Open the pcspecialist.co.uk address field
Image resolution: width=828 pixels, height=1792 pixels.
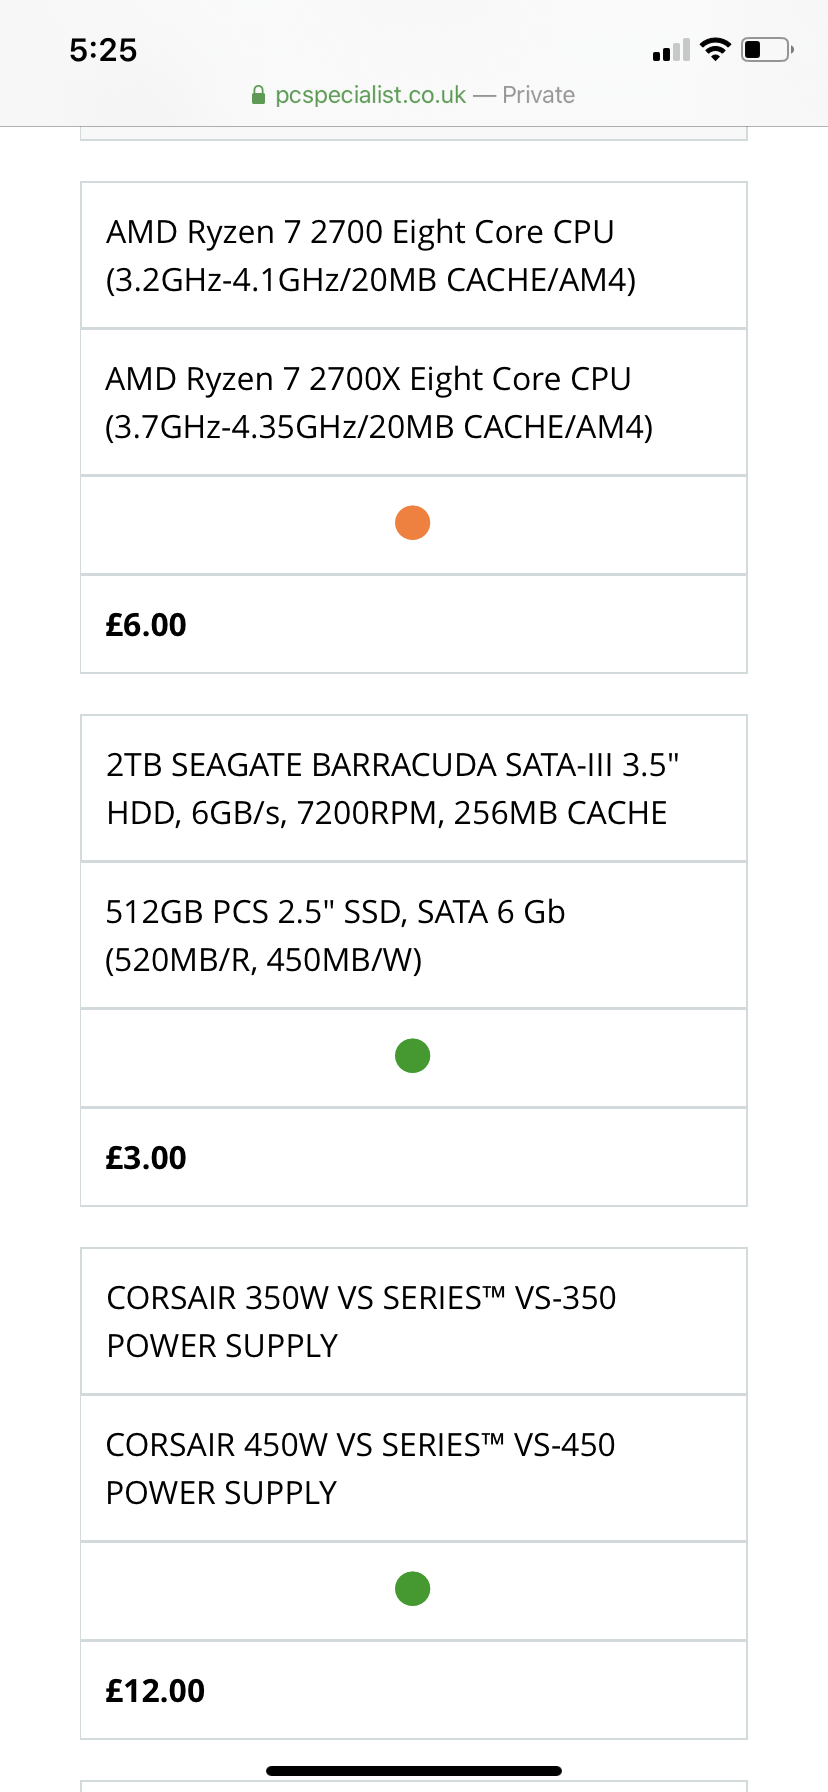point(370,95)
